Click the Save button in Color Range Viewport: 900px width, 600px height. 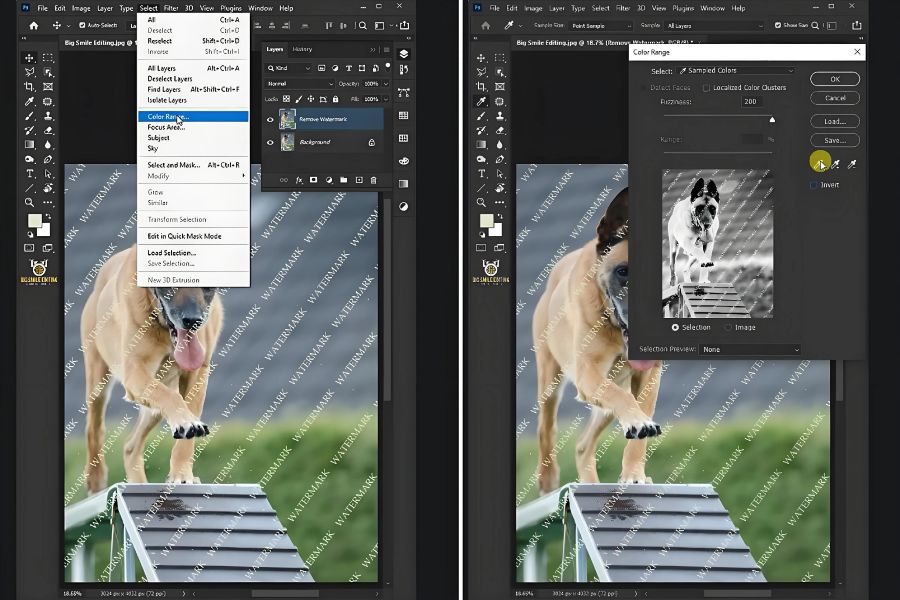click(835, 140)
